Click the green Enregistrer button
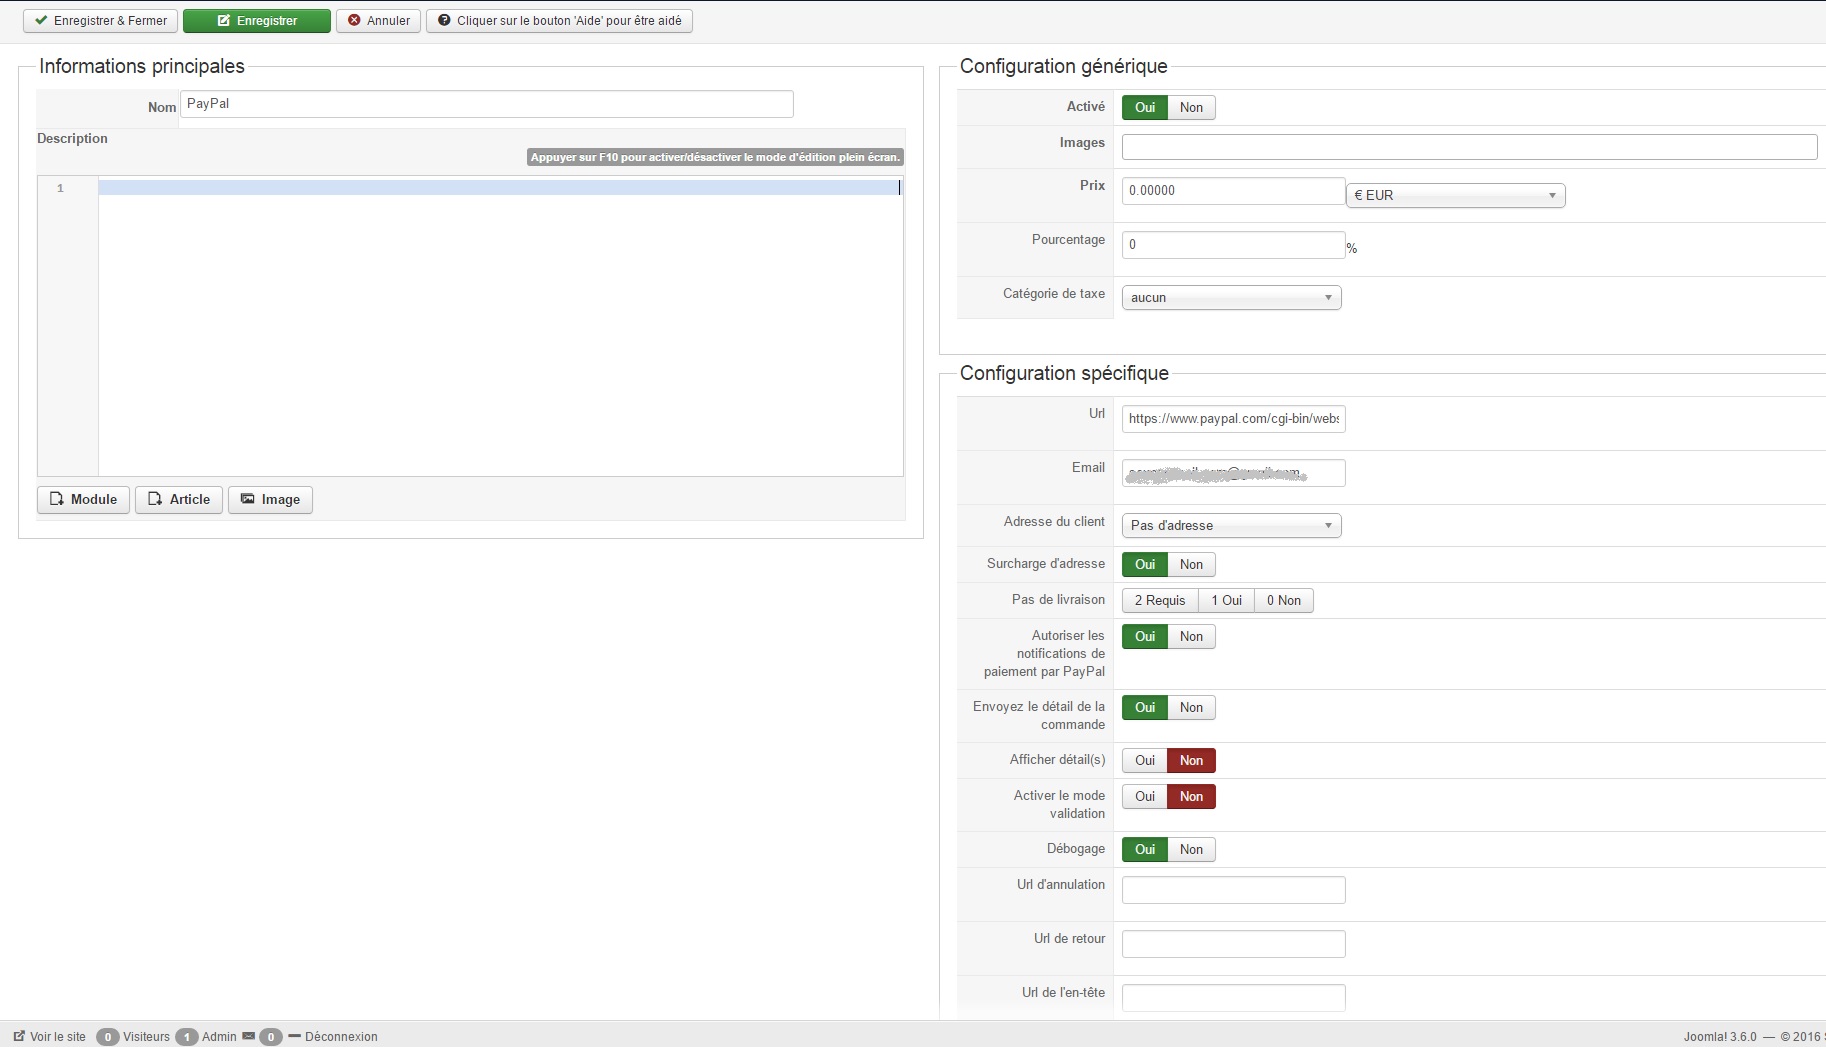 [257, 21]
